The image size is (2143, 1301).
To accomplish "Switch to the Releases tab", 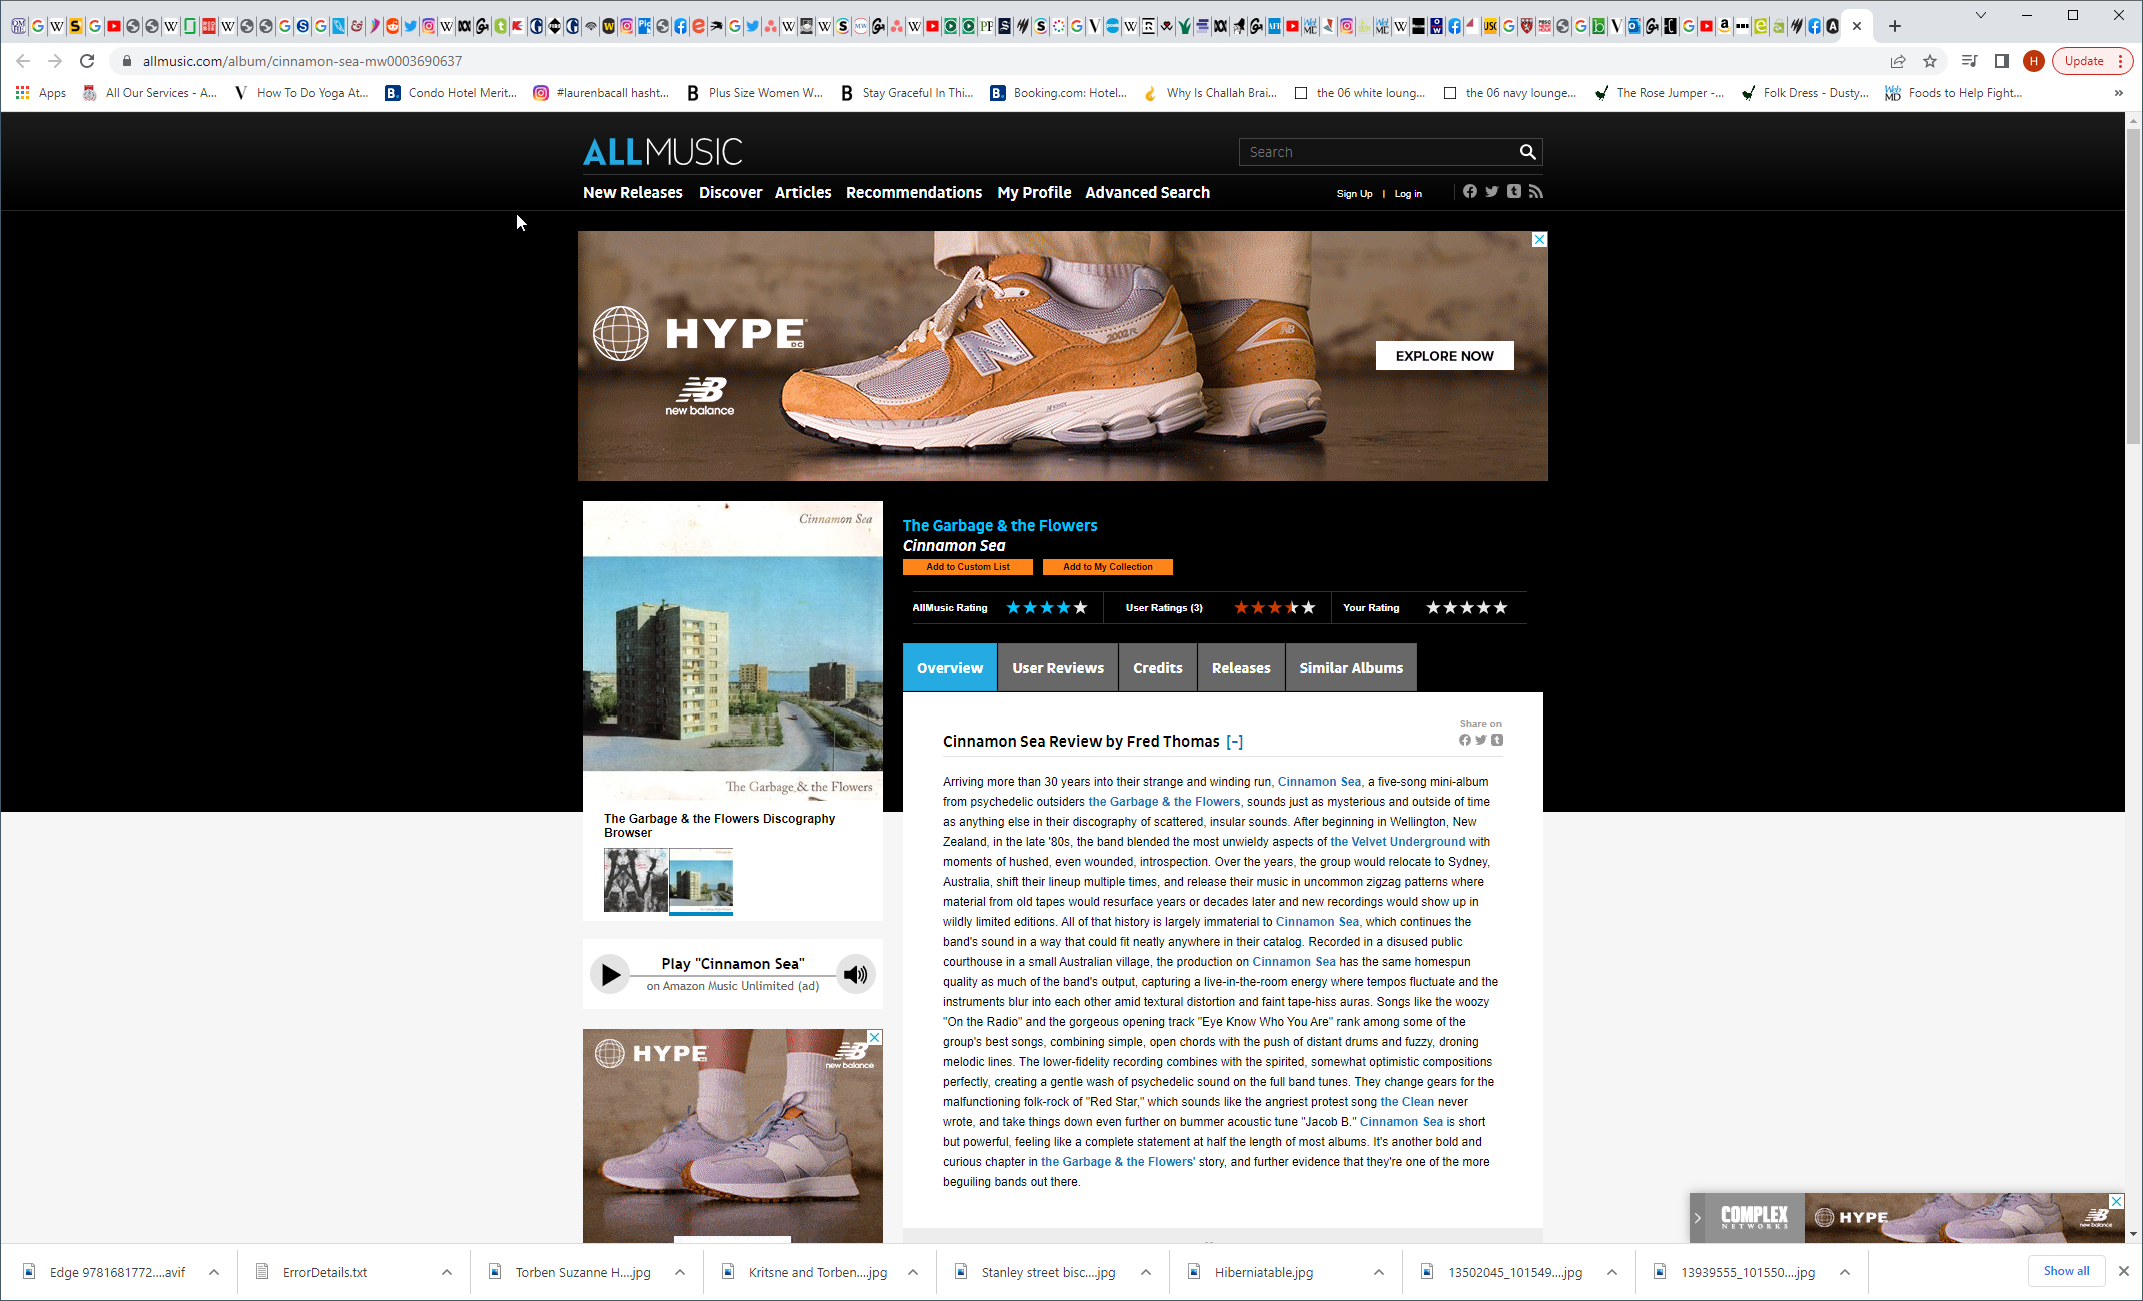I will pyautogui.click(x=1241, y=667).
